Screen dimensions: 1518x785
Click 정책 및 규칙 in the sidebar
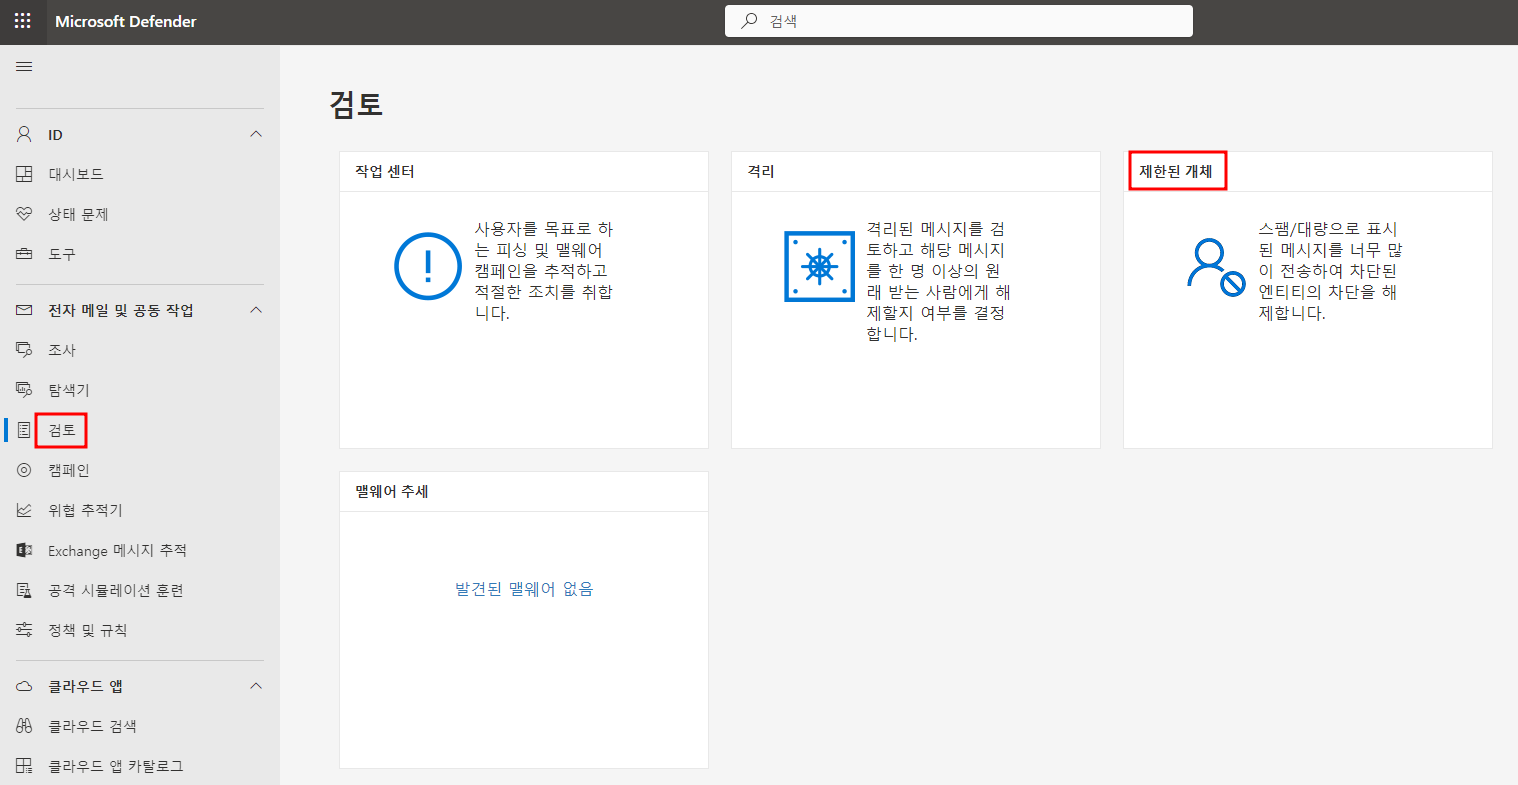88,630
